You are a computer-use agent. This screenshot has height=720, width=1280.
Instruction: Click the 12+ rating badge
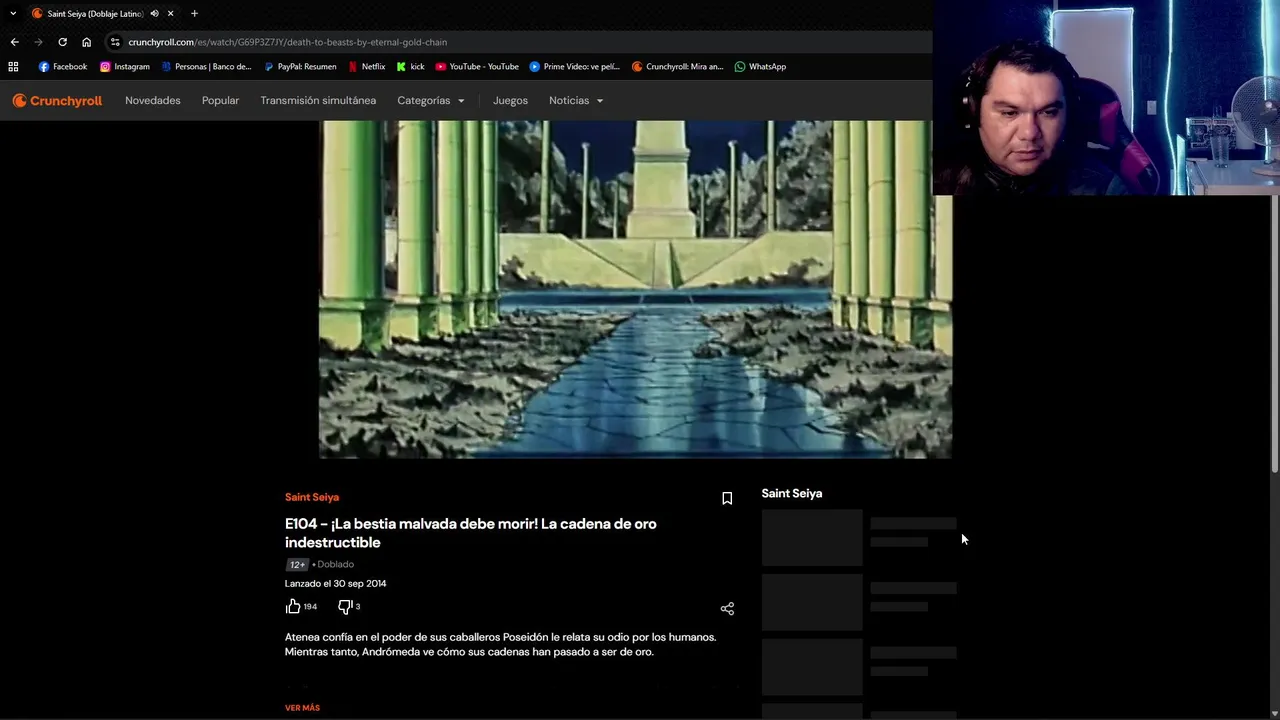point(297,565)
